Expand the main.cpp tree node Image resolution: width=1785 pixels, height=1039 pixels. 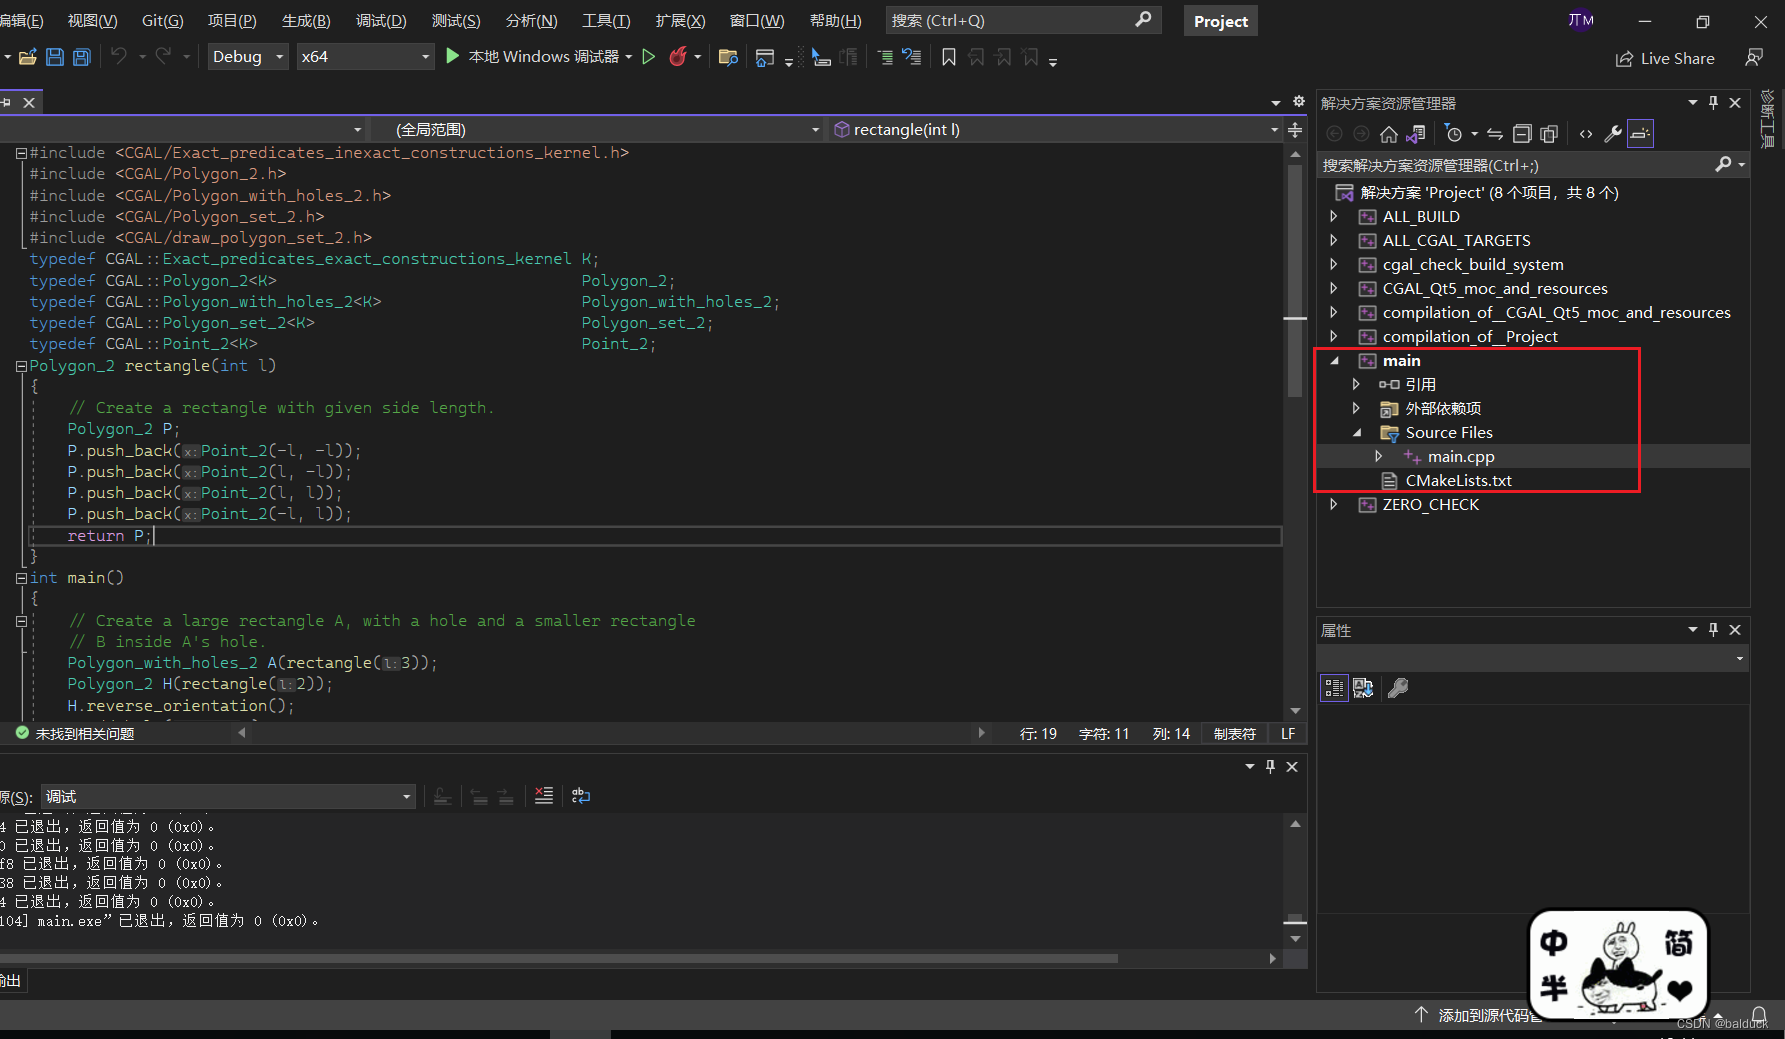pyautogui.click(x=1380, y=456)
